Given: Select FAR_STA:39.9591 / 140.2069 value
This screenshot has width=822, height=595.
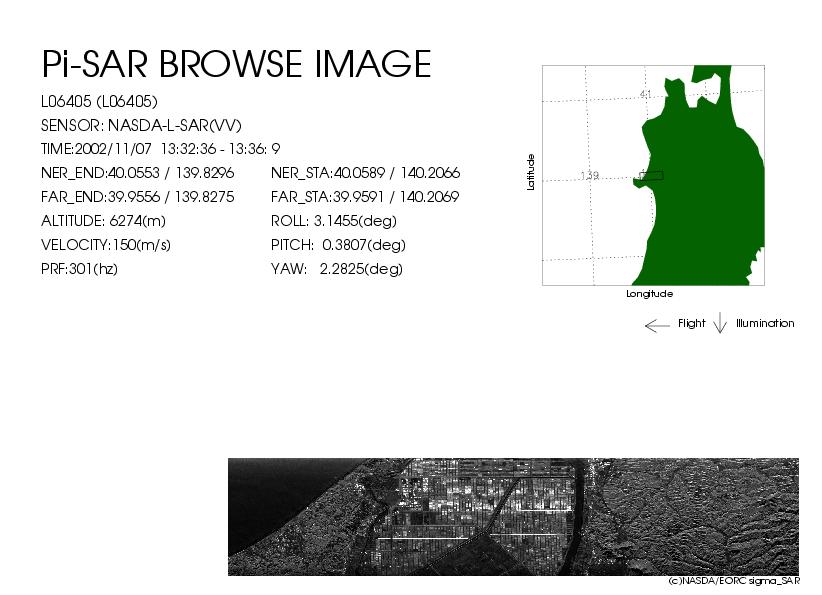Looking at the screenshot, I should (365, 197).
